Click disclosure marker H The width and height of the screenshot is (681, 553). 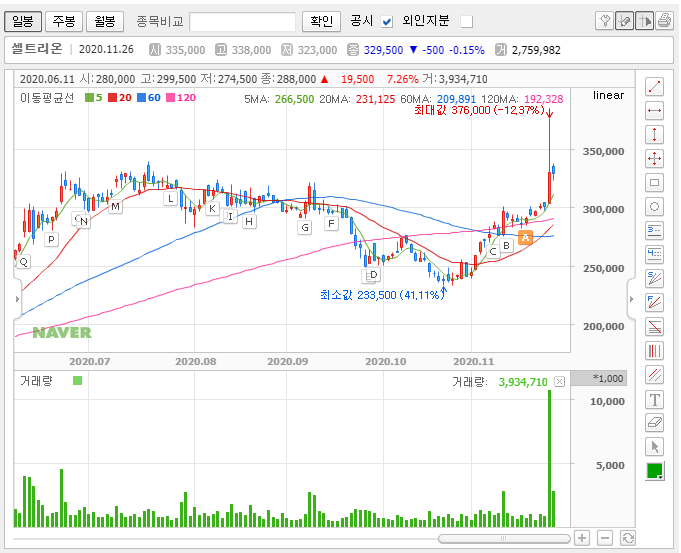tap(249, 222)
